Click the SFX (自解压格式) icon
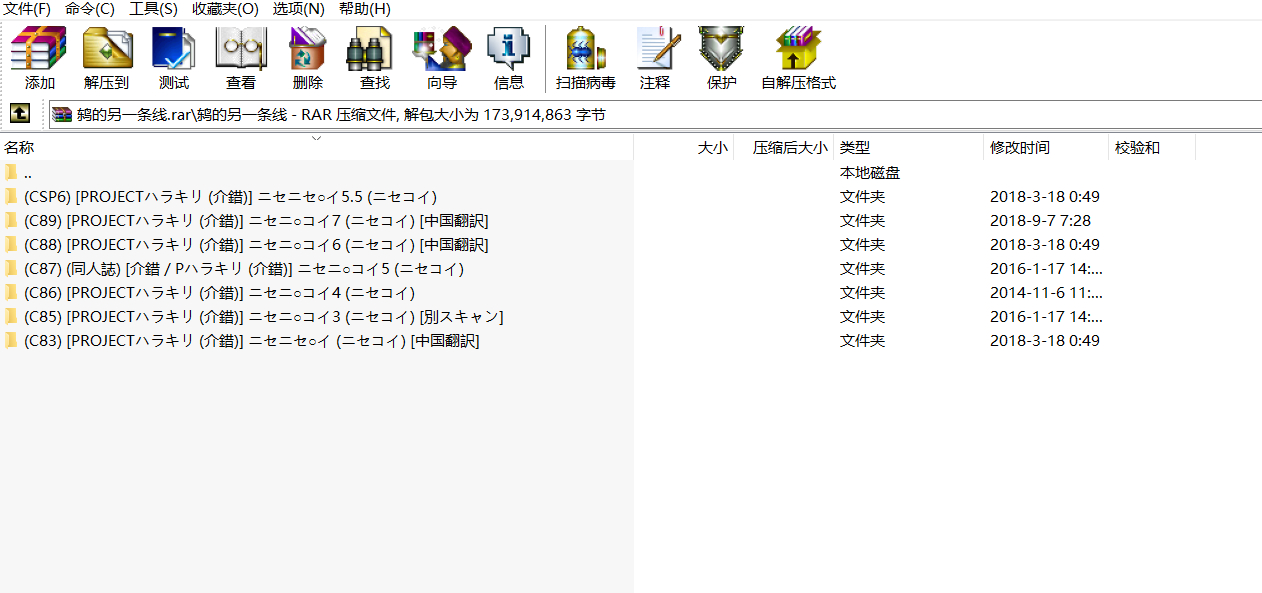Viewport: 1262px width, 593px height. click(x=798, y=49)
